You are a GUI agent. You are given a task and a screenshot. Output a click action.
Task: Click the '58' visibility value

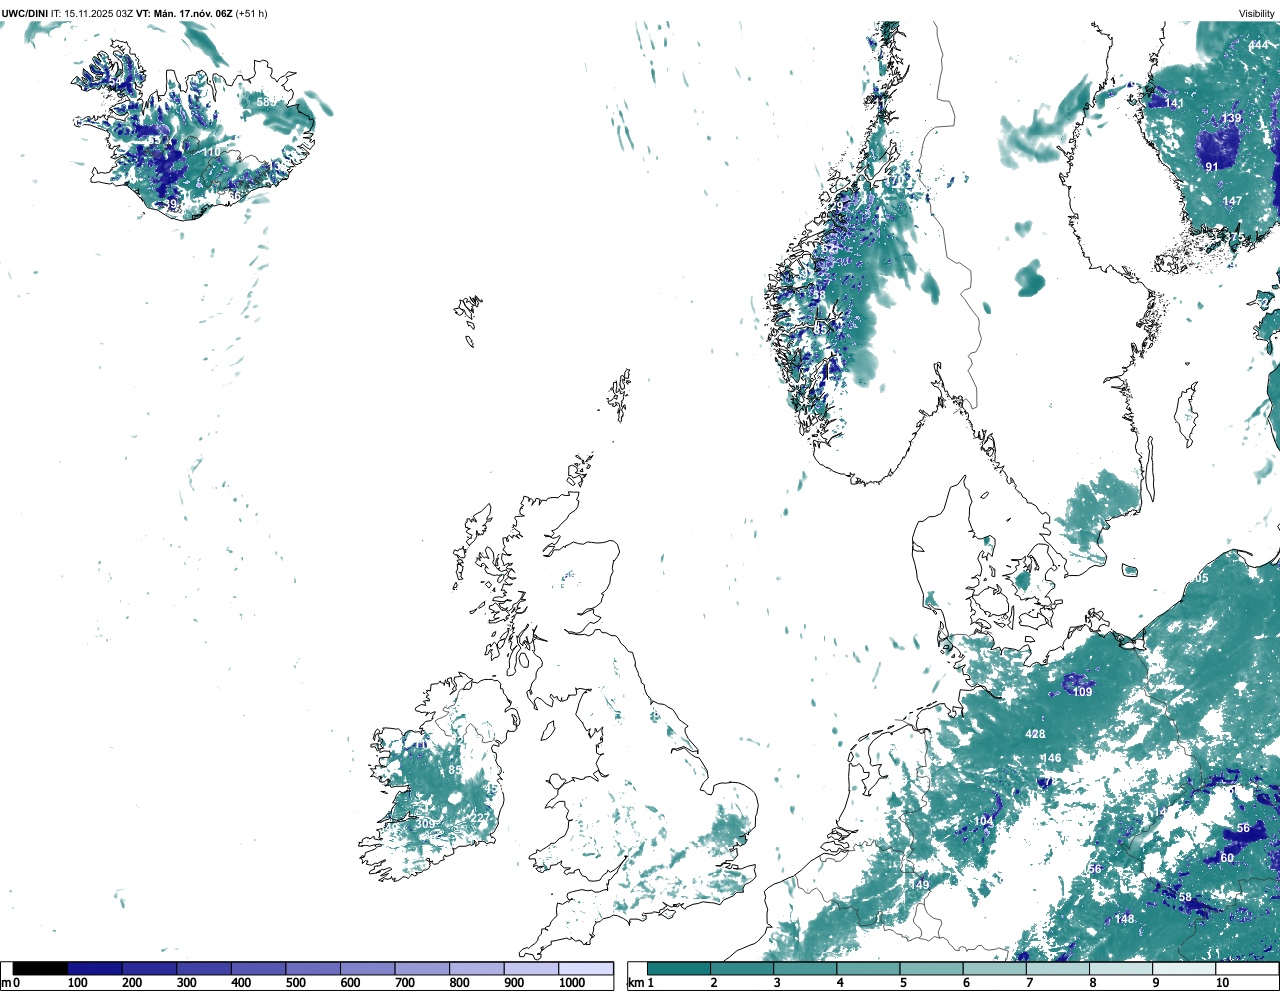point(1185,897)
